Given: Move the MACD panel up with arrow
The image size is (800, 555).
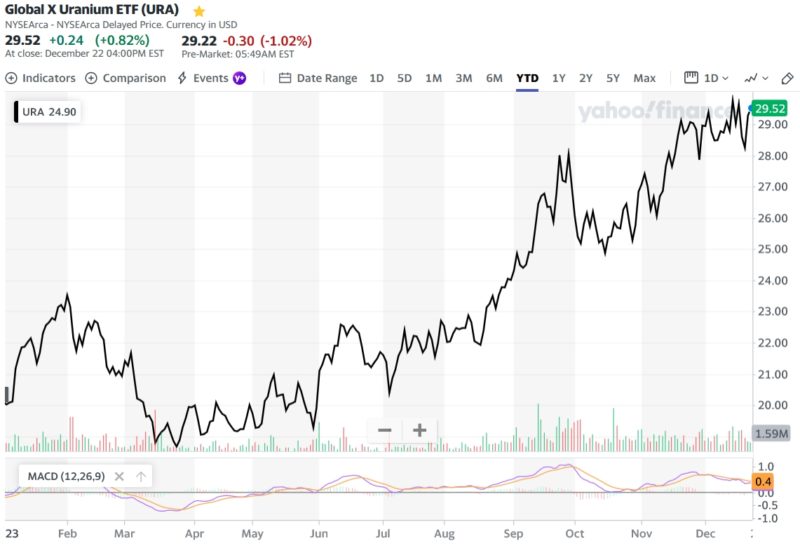Looking at the screenshot, I should [x=141, y=476].
